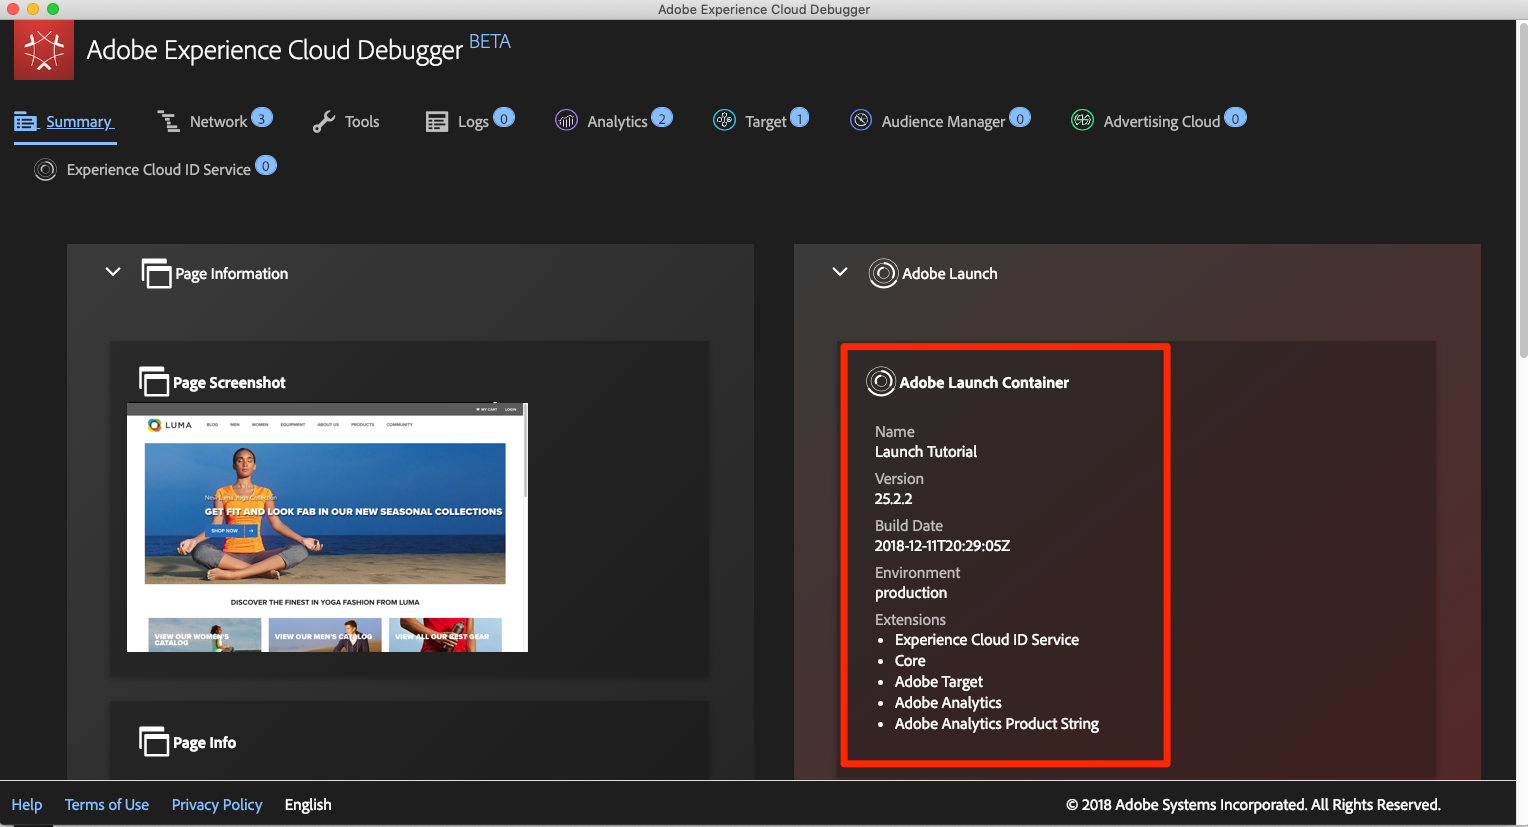1528x827 pixels.
Task: Click the Luma page screenshot thumbnail
Action: click(x=325, y=528)
